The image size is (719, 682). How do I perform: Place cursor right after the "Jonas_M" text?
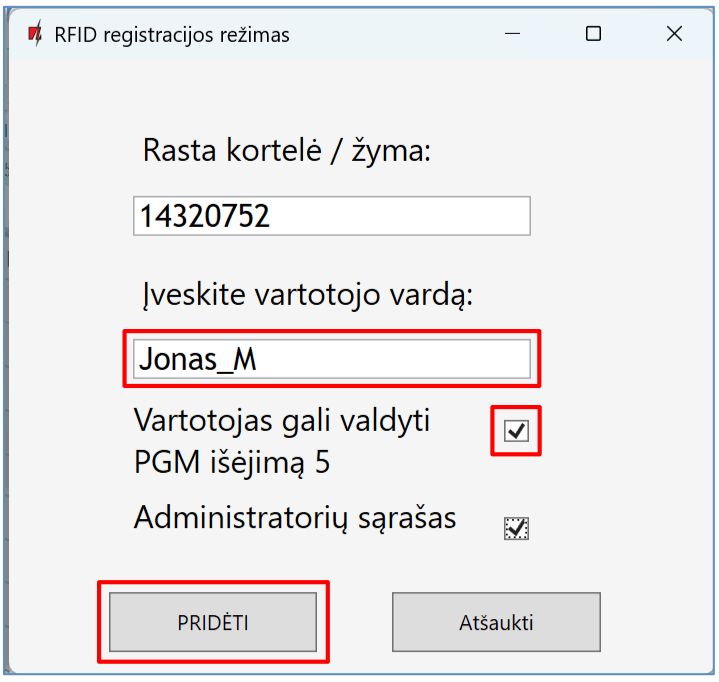pyautogui.click(x=260, y=359)
